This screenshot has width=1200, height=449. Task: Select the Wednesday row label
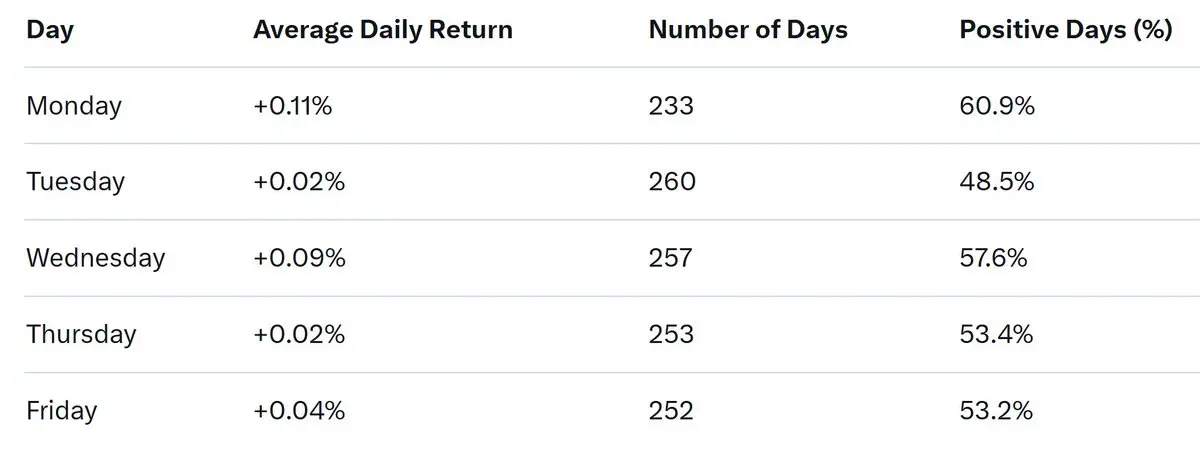pos(96,258)
